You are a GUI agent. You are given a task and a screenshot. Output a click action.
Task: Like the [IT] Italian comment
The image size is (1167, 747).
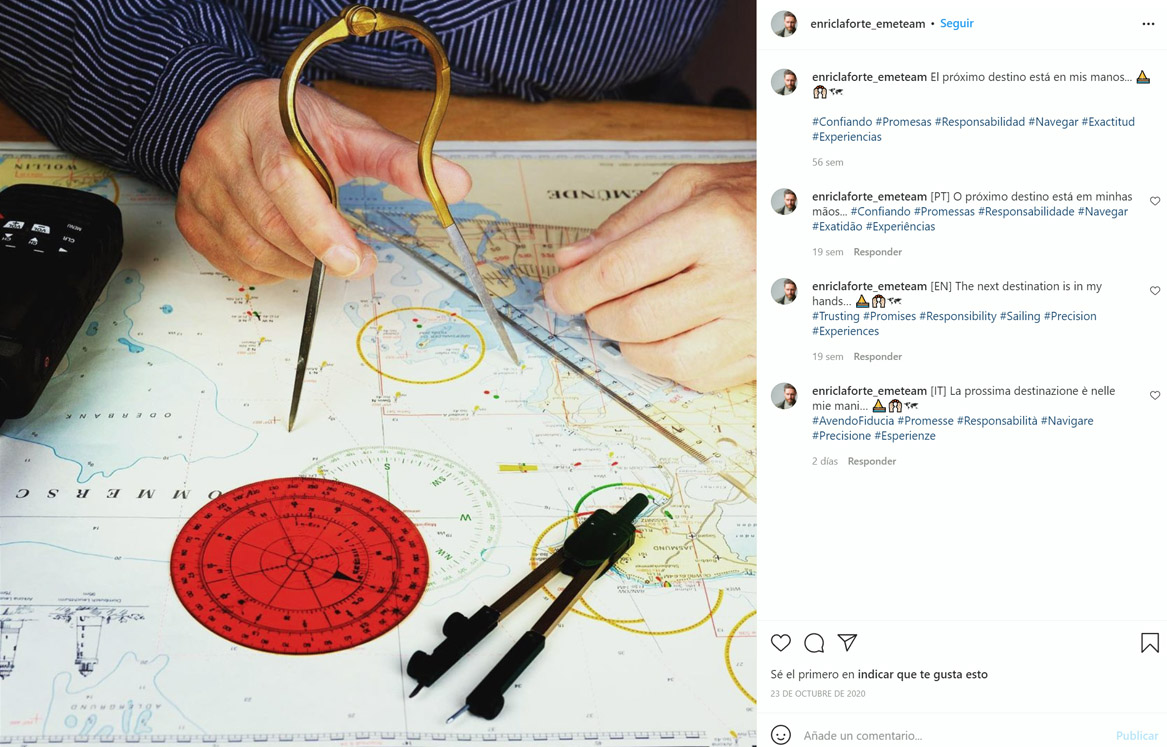click(x=1155, y=396)
